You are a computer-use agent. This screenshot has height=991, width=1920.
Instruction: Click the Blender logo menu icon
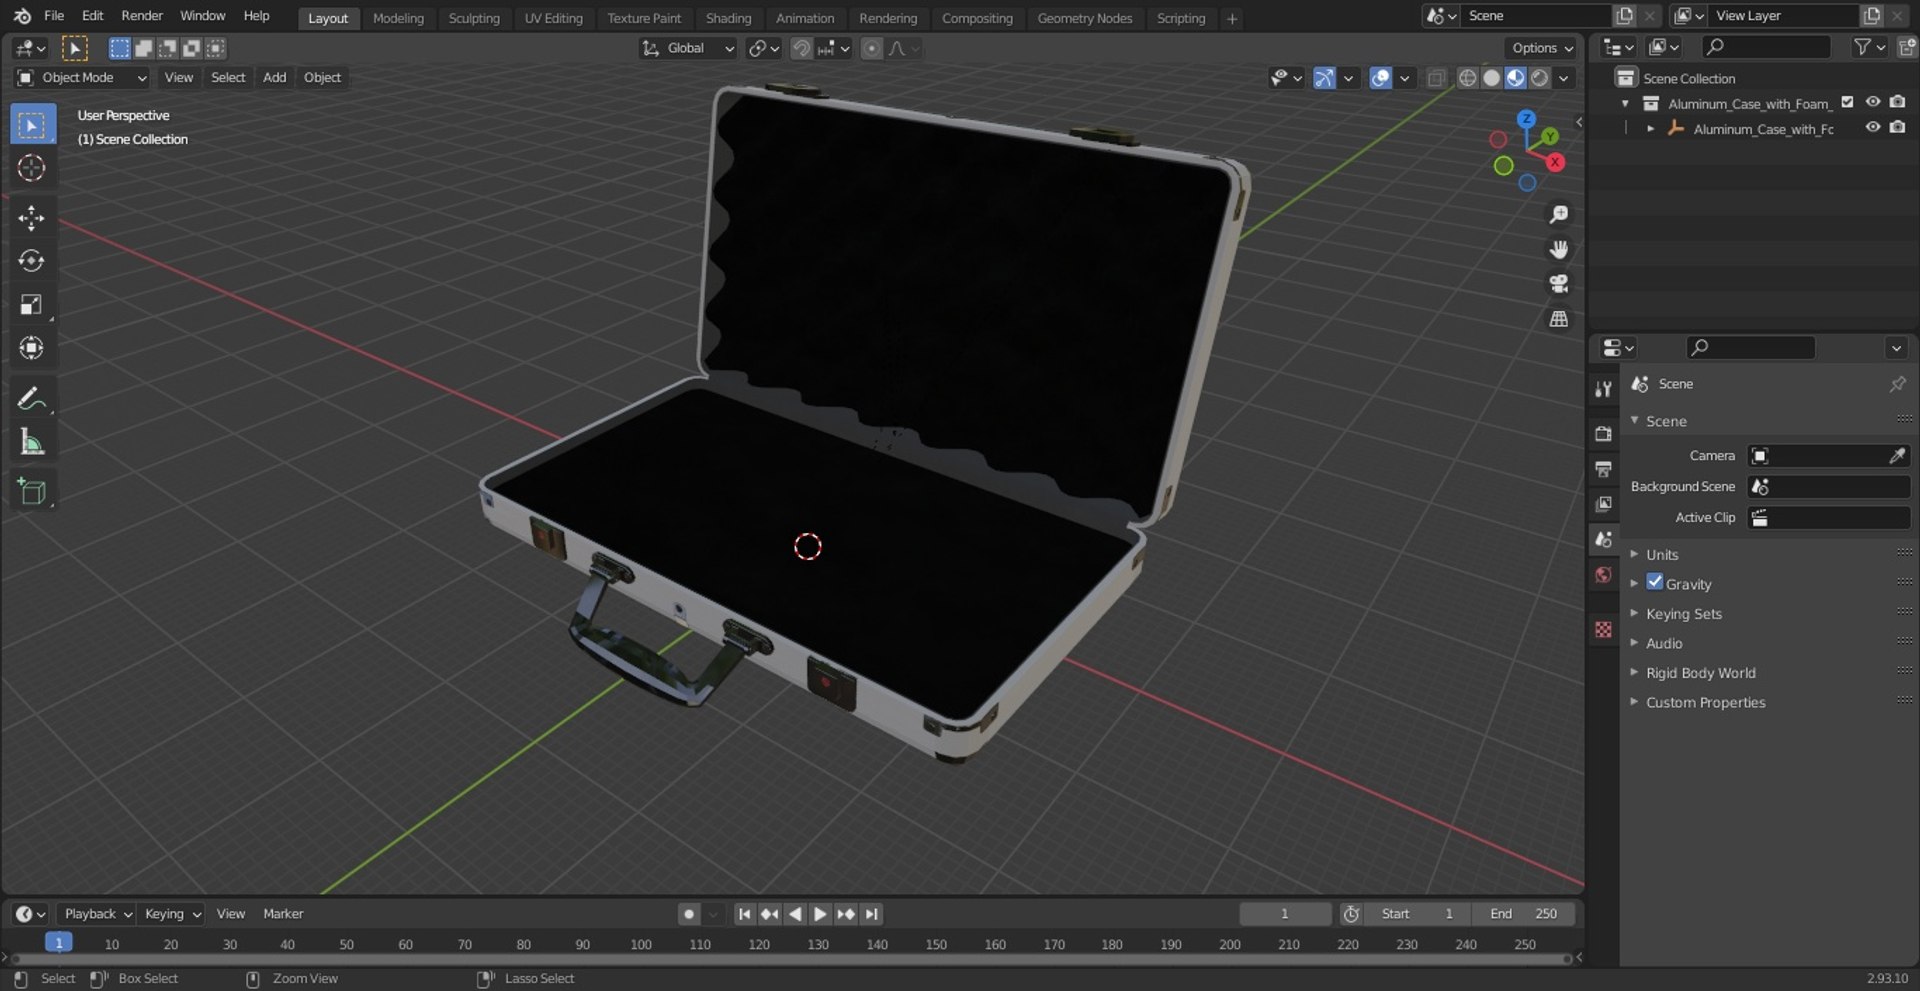click(x=22, y=16)
